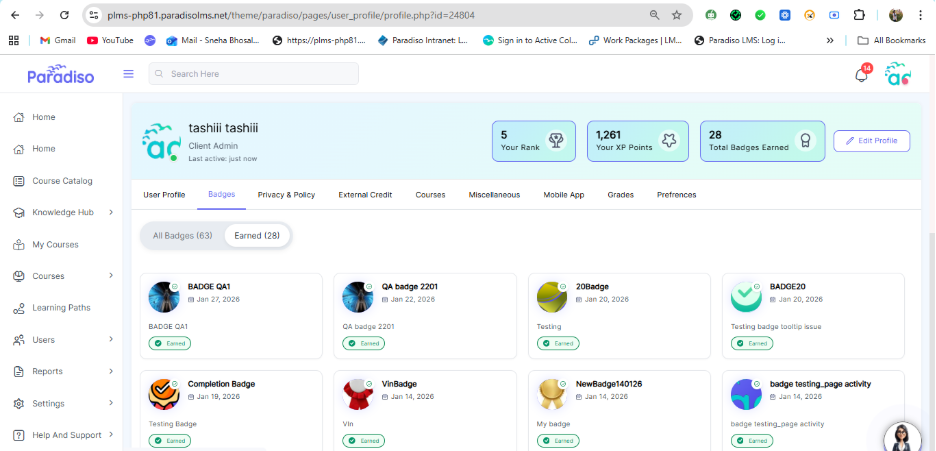
Task: Click the chatbot avatar icon
Action: (x=902, y=436)
